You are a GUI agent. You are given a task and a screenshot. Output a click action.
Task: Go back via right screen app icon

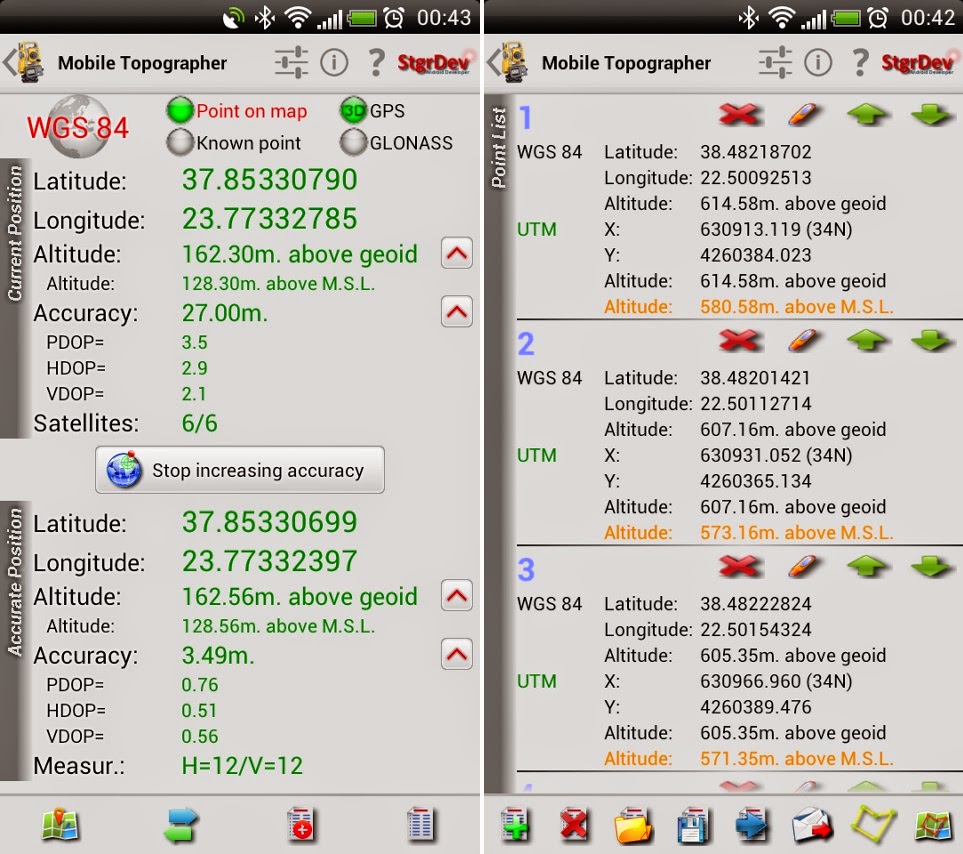coord(509,62)
